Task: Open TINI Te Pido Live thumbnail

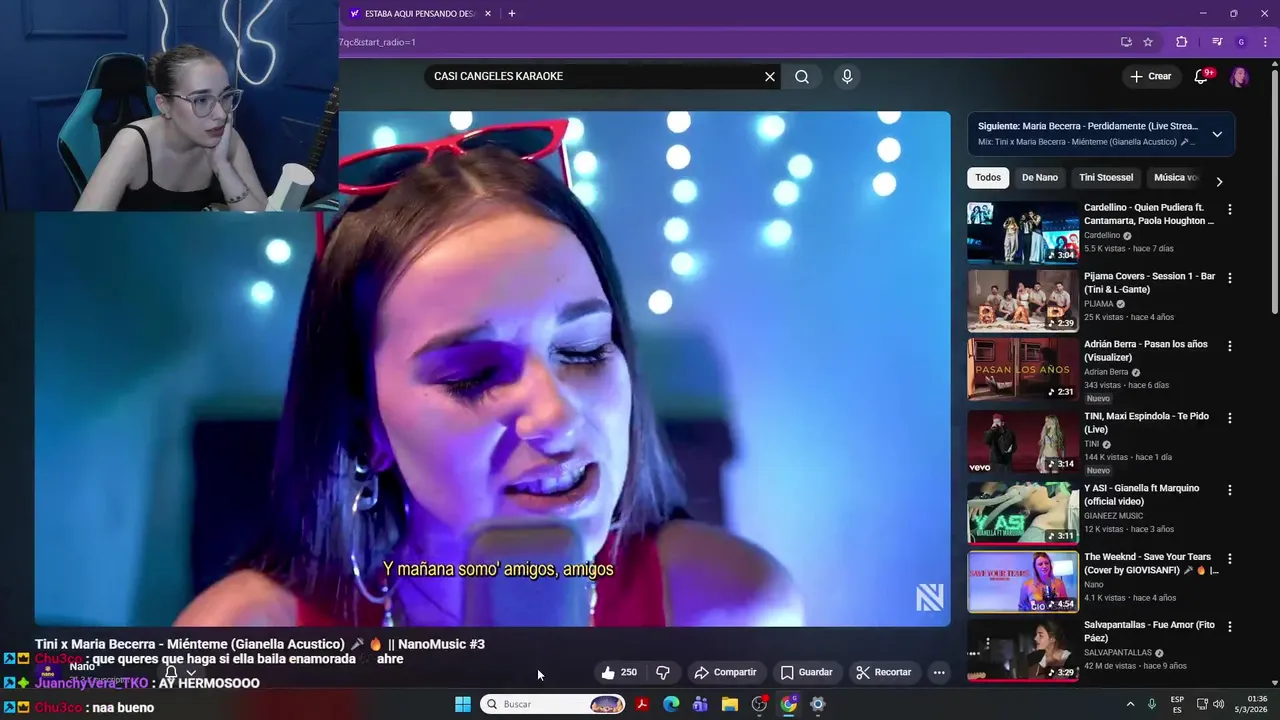Action: click(1023, 441)
